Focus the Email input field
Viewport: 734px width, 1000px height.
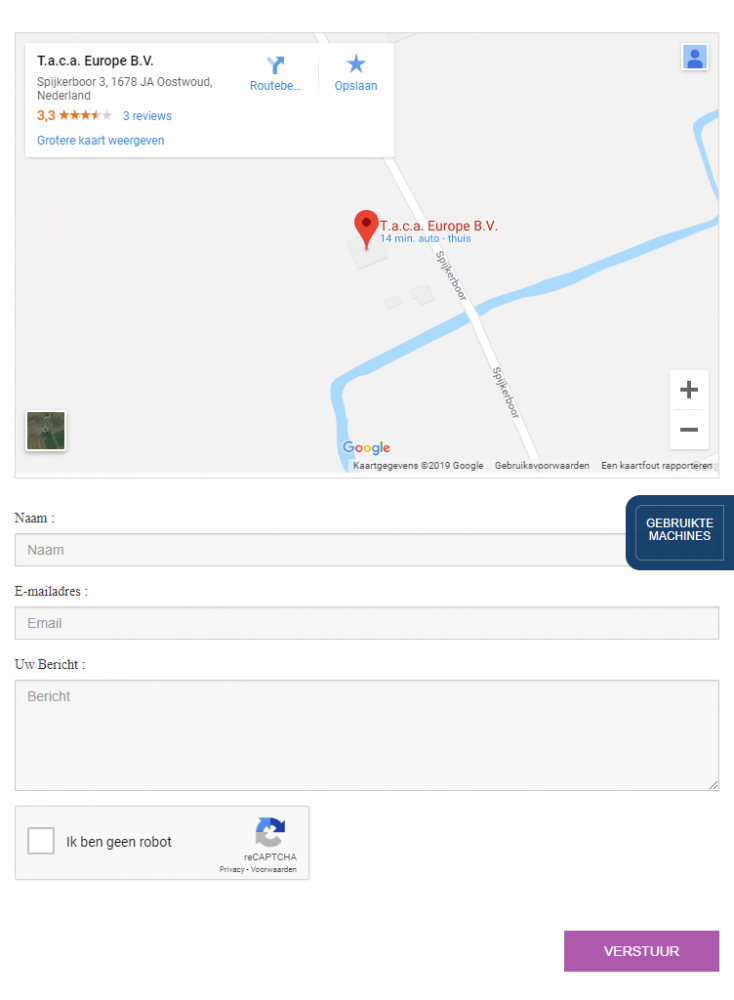[367, 623]
